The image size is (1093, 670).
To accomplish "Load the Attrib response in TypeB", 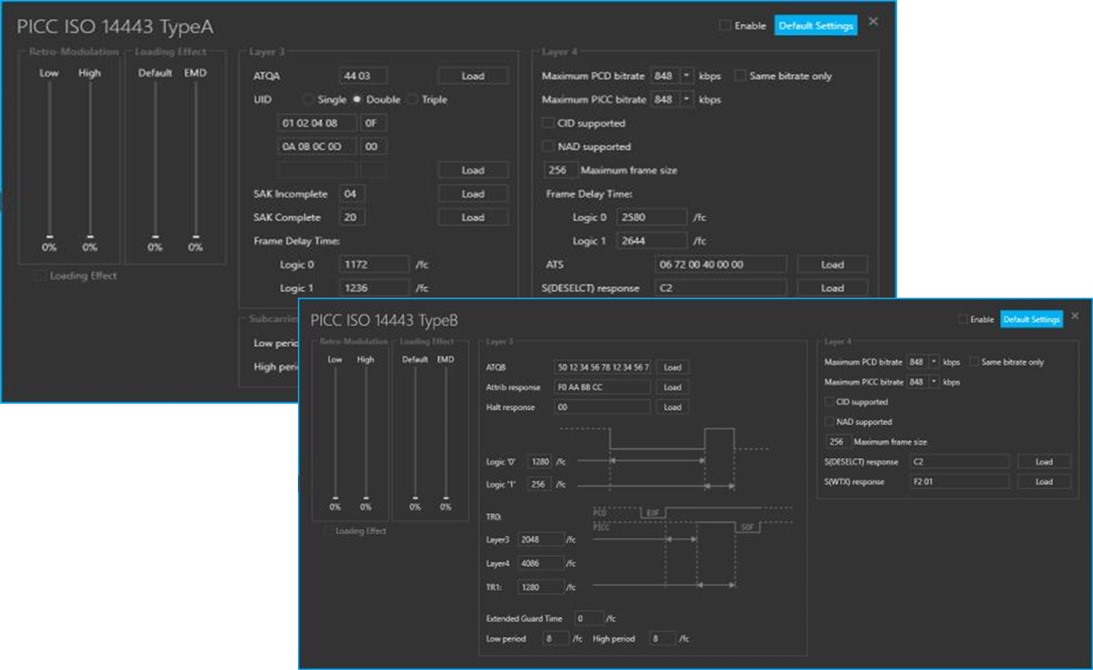I will [672, 387].
